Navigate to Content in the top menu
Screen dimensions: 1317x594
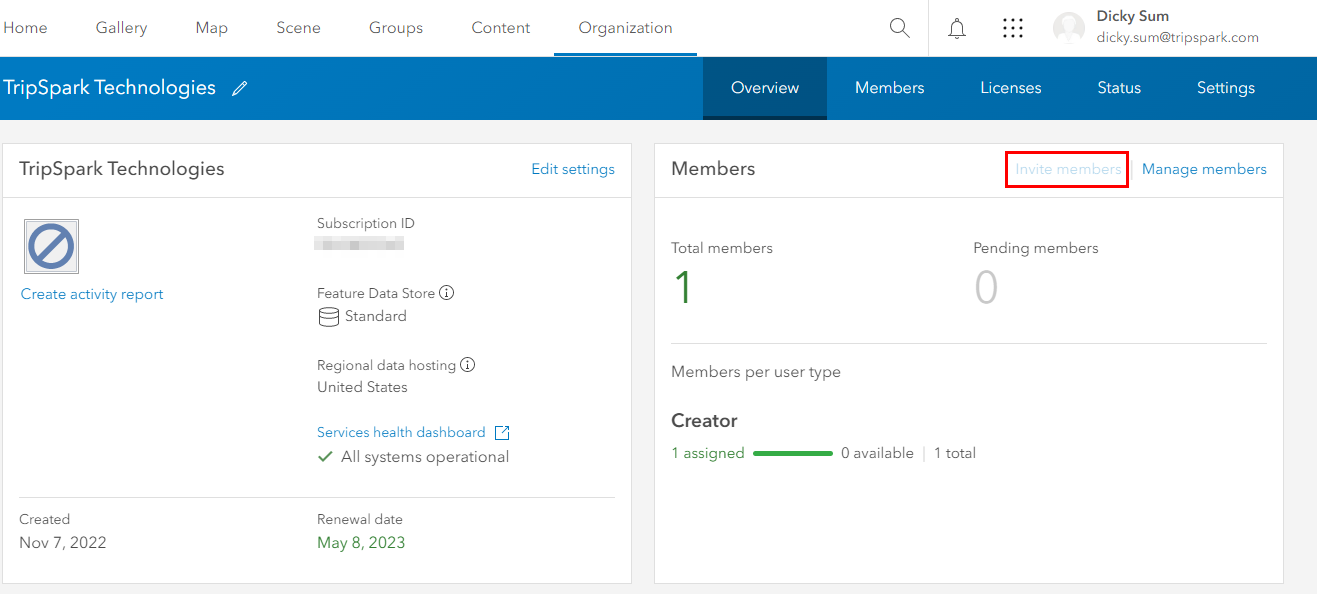click(x=500, y=28)
